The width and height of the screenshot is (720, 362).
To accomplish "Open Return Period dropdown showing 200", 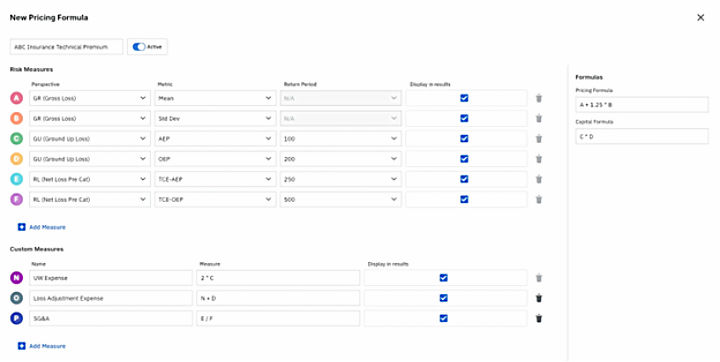I will 341,158.
